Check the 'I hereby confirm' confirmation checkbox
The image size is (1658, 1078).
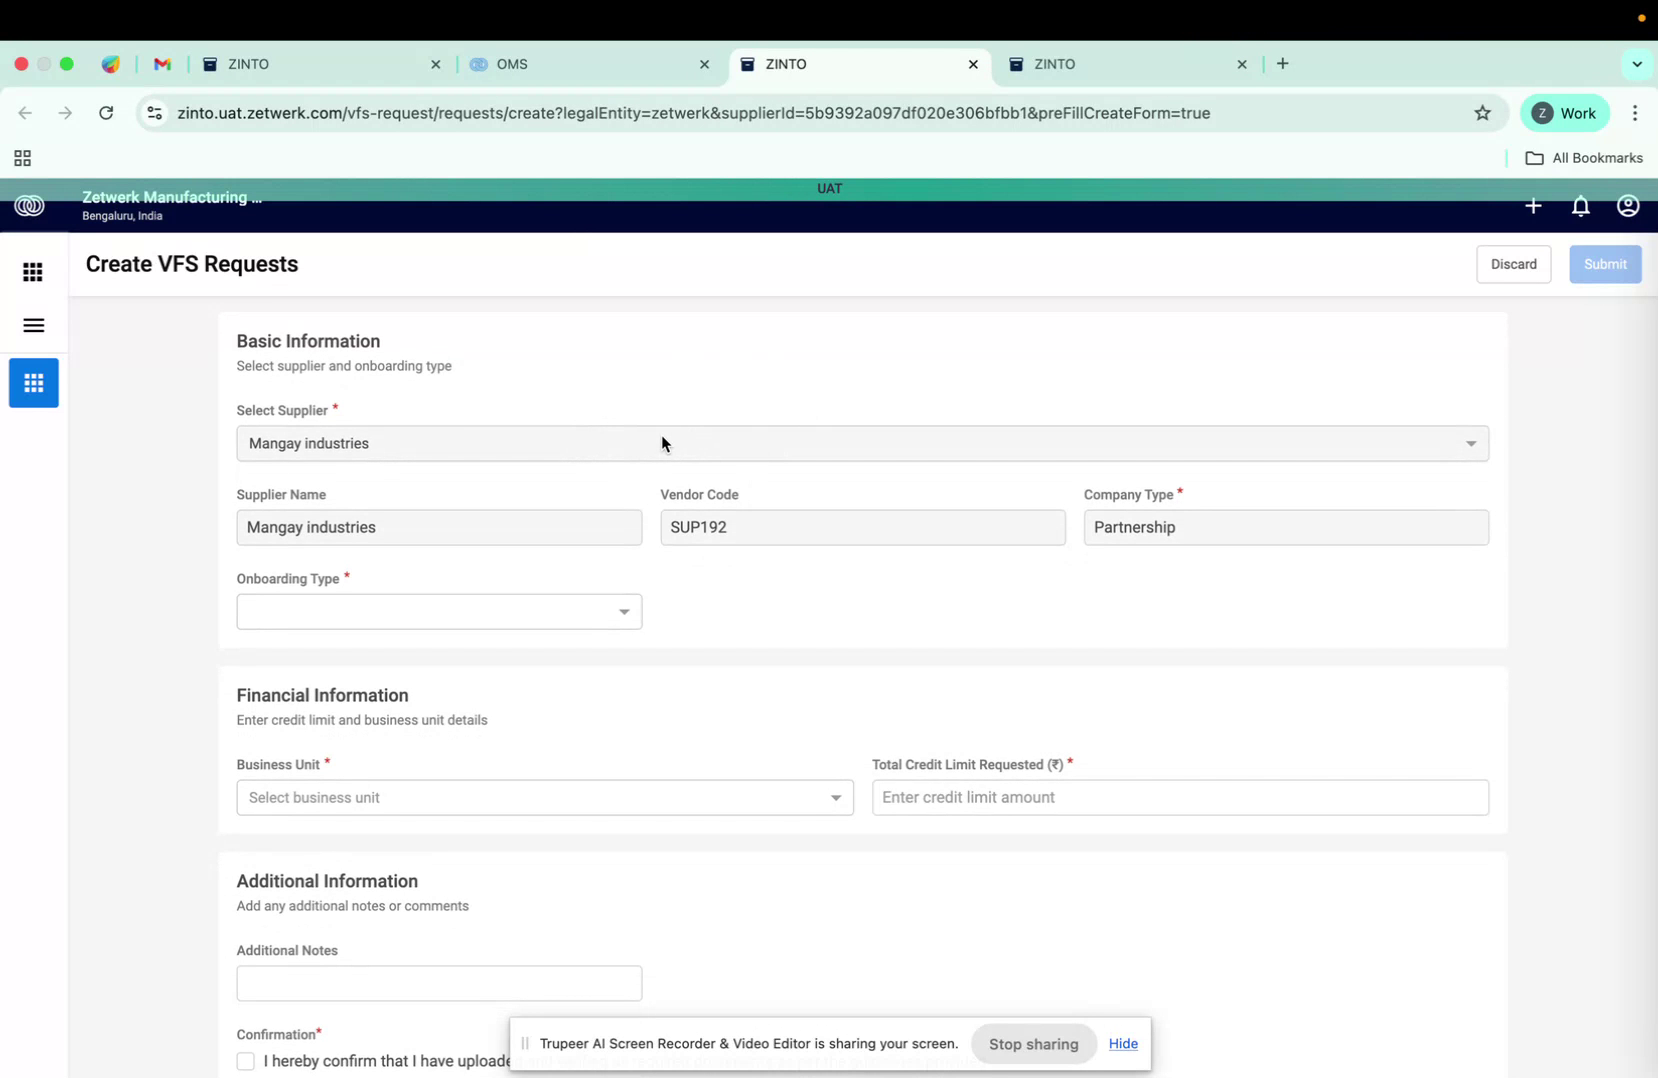click(x=245, y=1061)
